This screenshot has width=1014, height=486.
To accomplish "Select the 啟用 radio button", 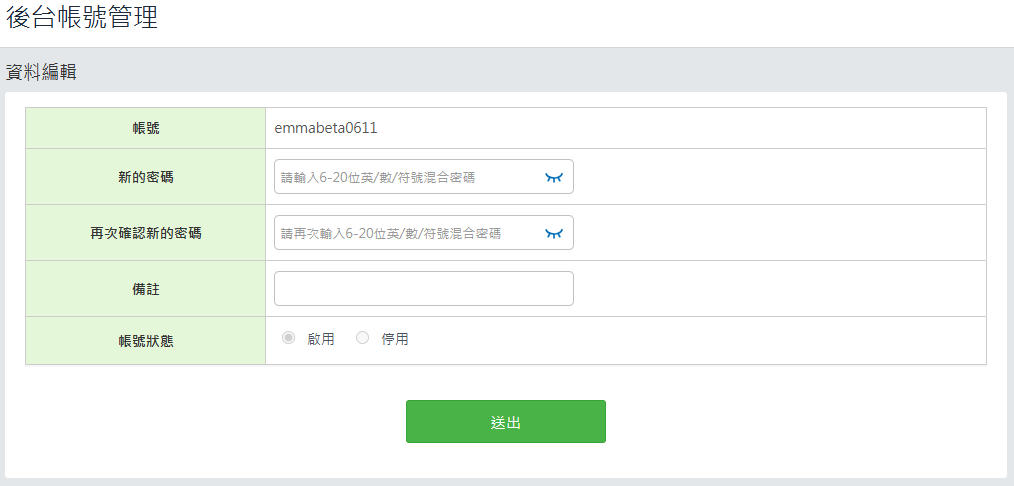I will pyautogui.click(x=288, y=337).
